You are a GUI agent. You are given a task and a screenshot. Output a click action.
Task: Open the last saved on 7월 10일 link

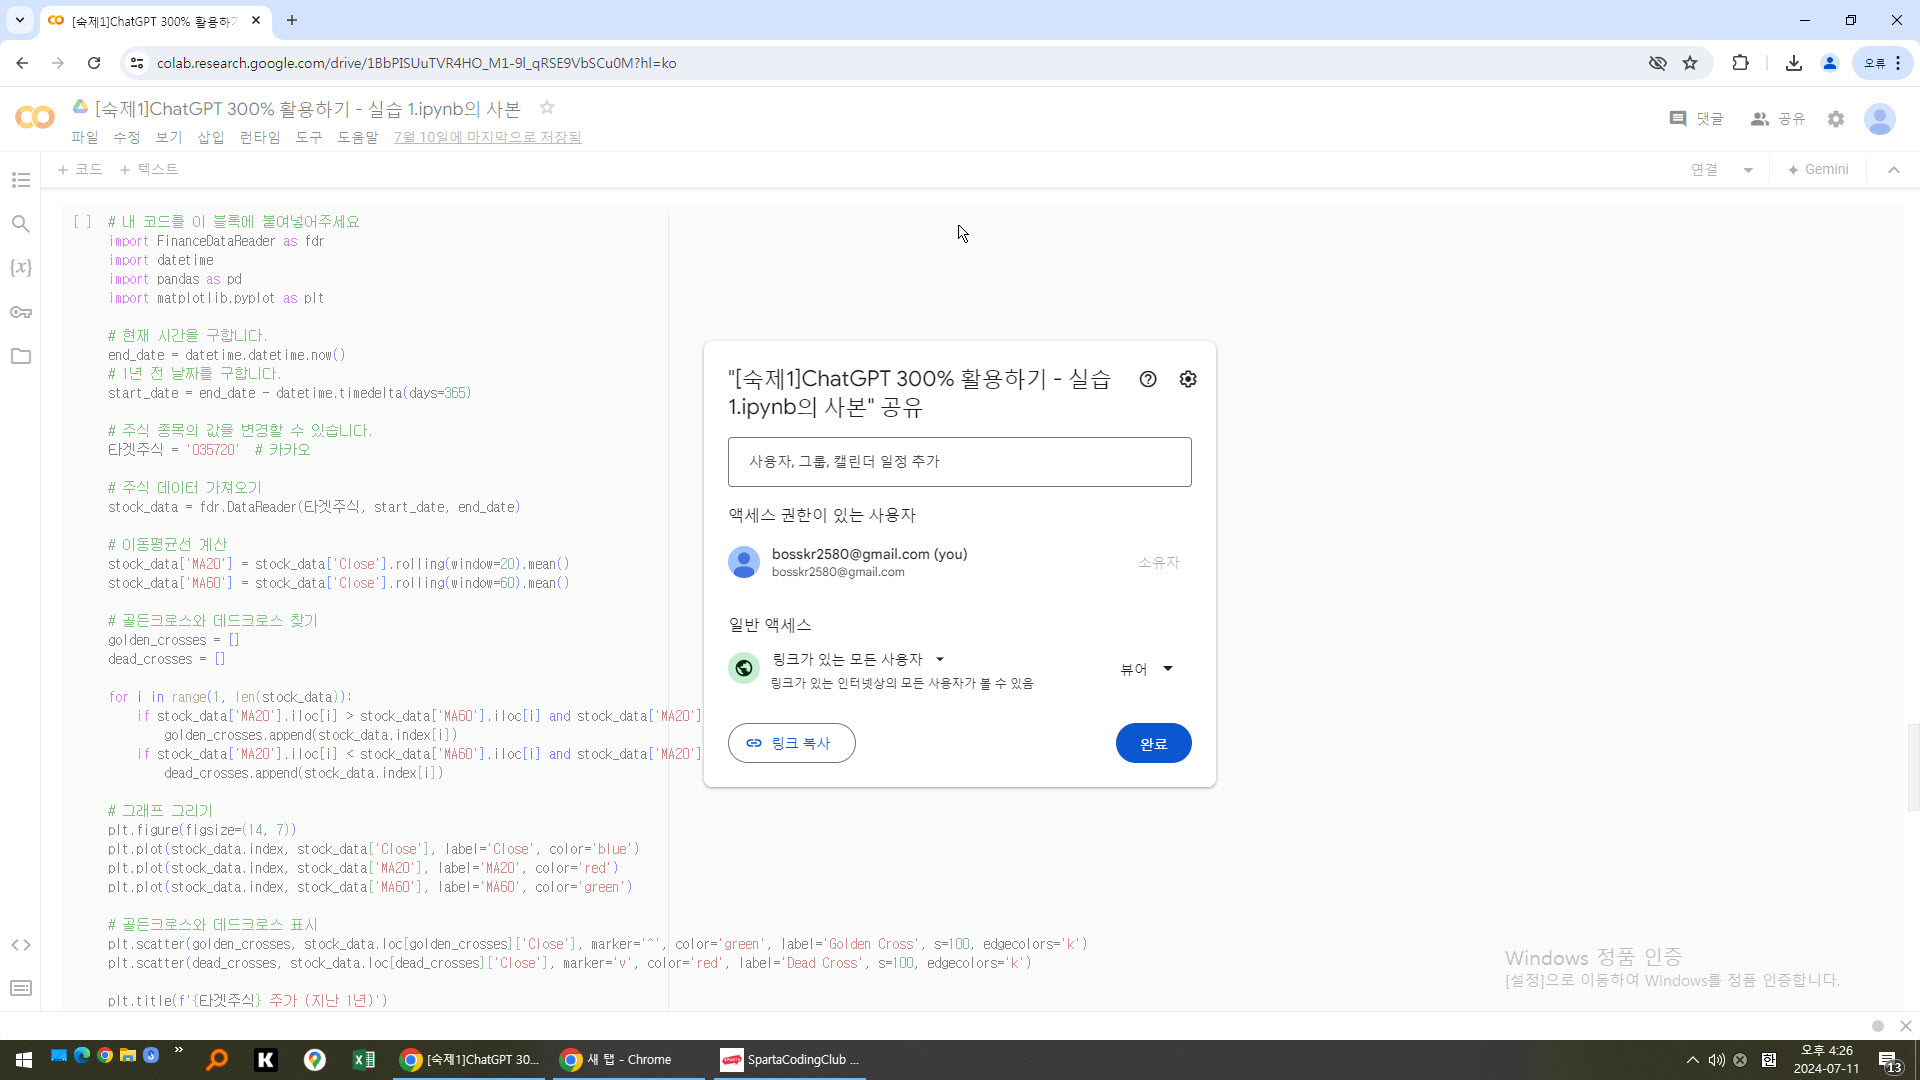(x=487, y=137)
